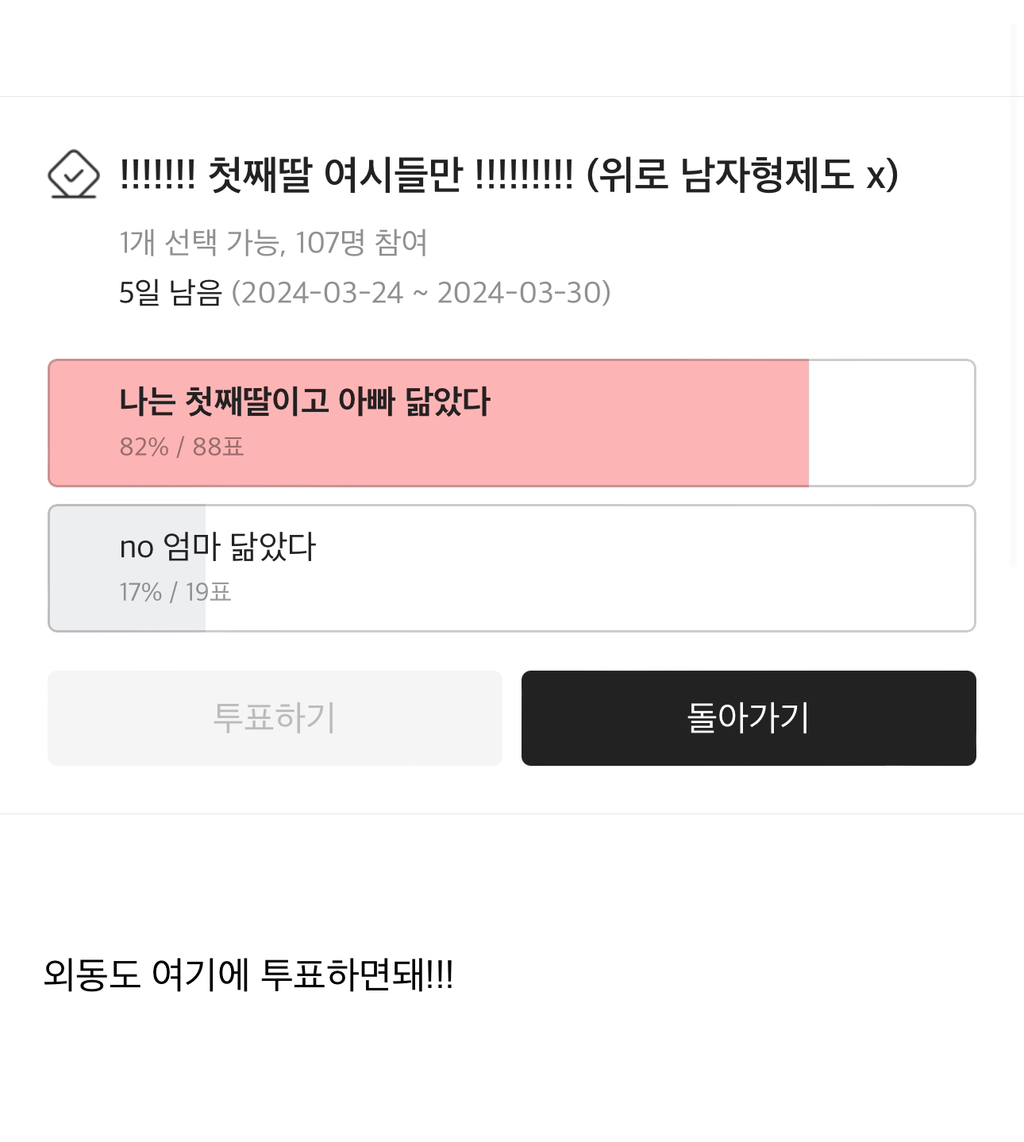Click the blank header area above the poll
This screenshot has height=1142, width=1024.
500,48
